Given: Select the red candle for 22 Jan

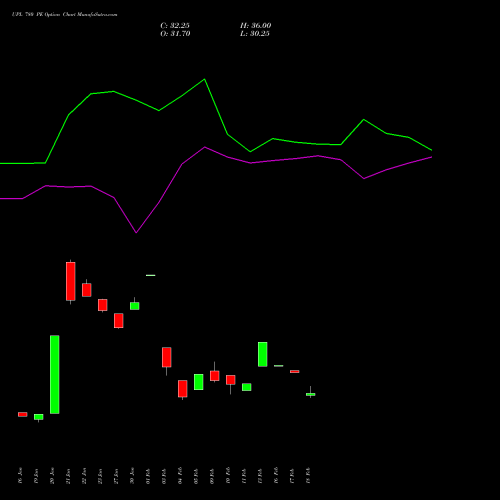Looking at the screenshot, I should coord(87,289).
